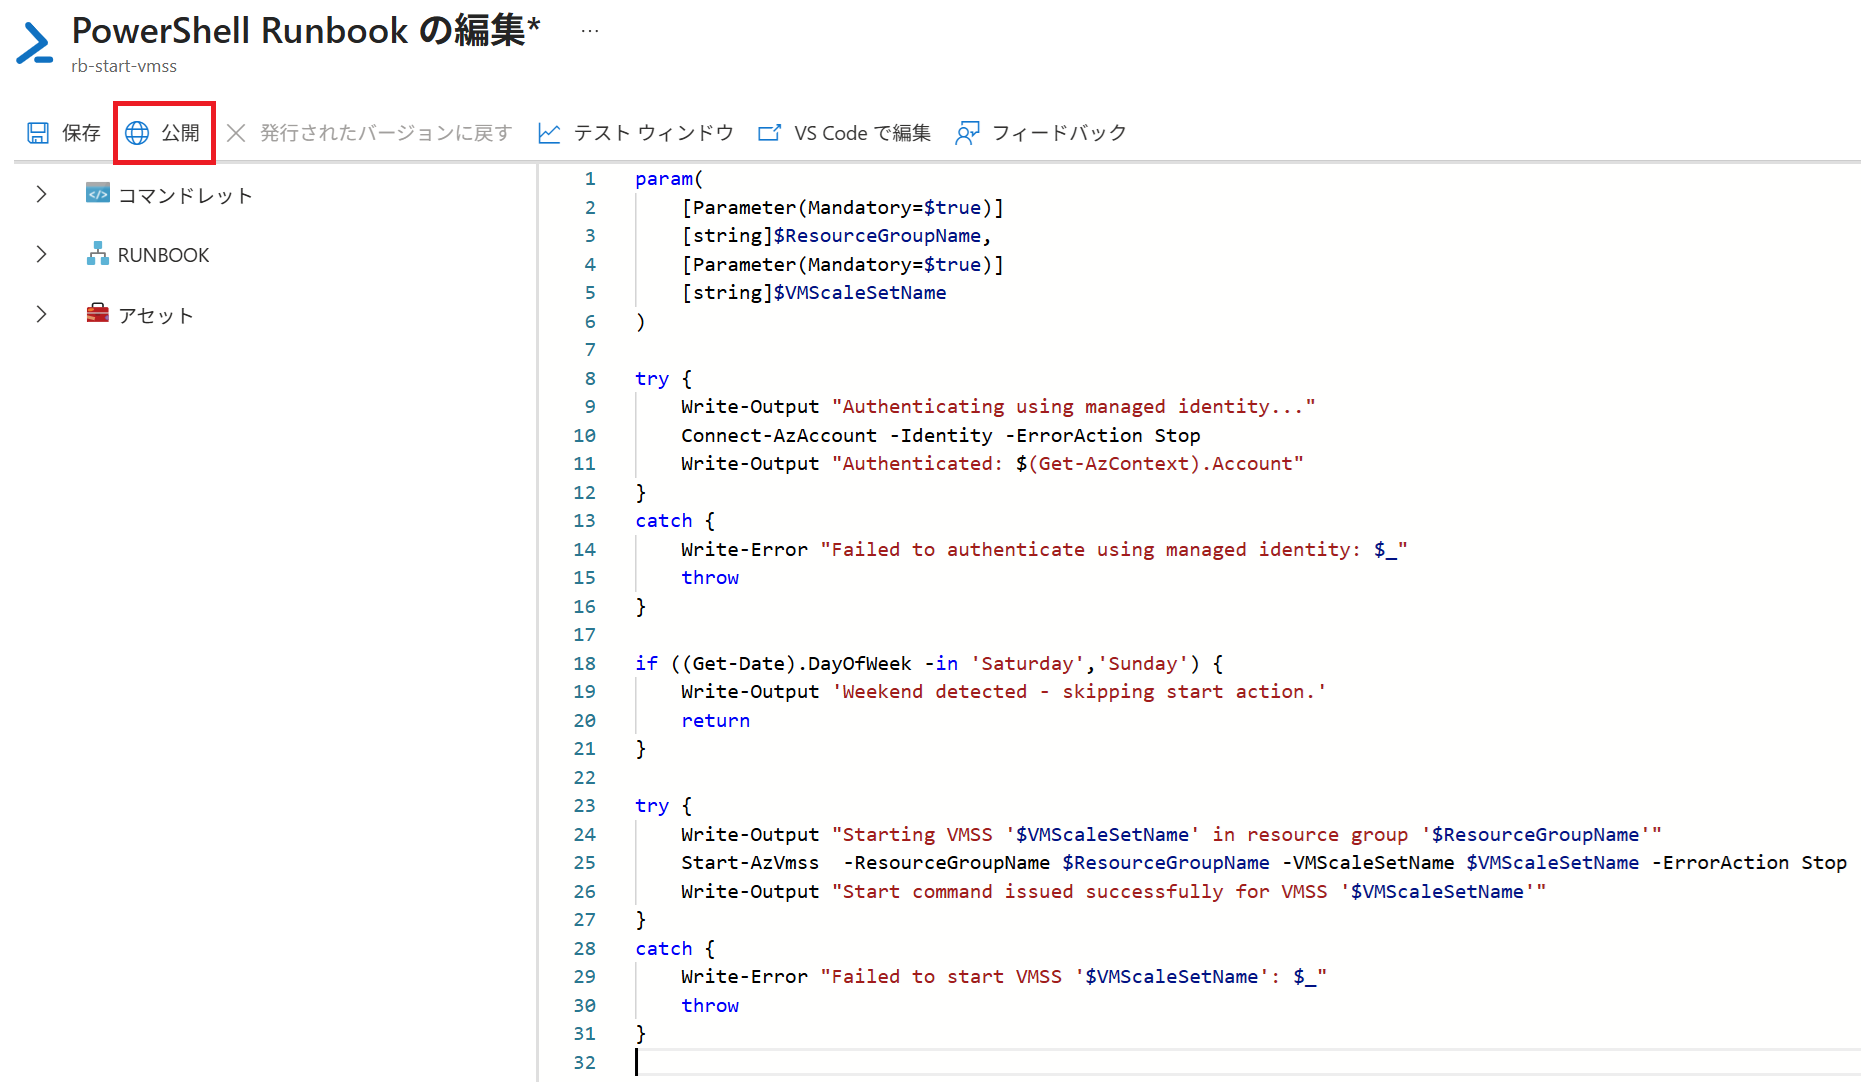1861x1082 pixels.
Task: Click '[Parameter(Mandatory=$true)]' on line 2
Action: (843, 208)
